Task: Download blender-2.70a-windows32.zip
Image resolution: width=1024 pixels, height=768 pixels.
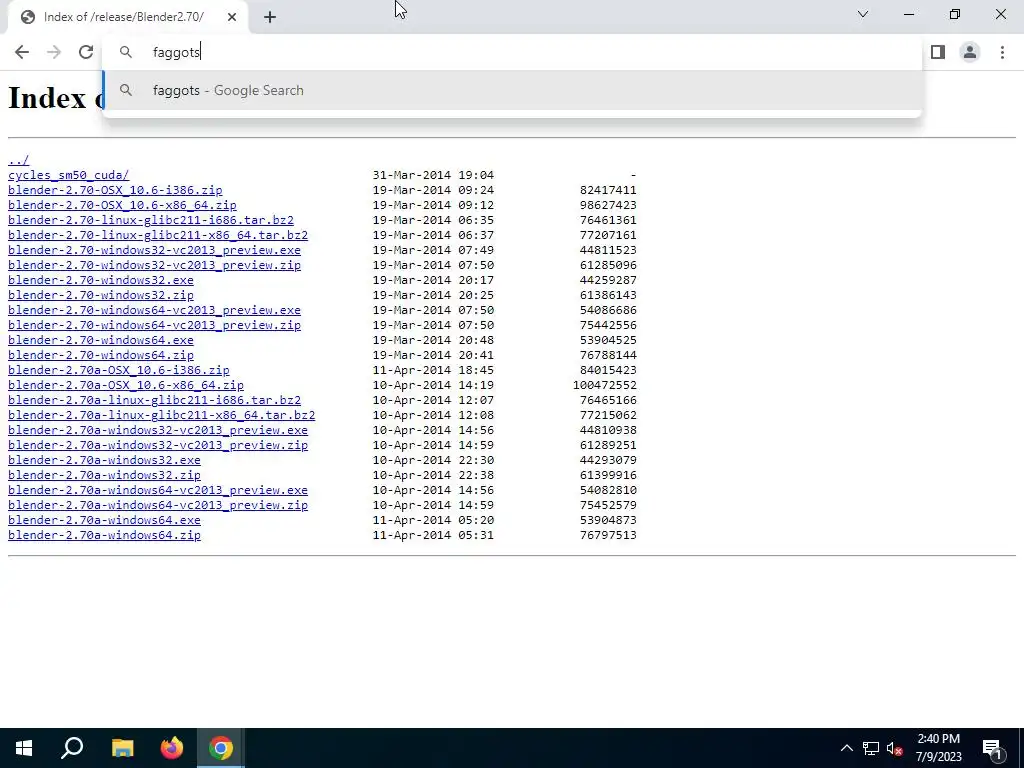Action: click(x=104, y=475)
